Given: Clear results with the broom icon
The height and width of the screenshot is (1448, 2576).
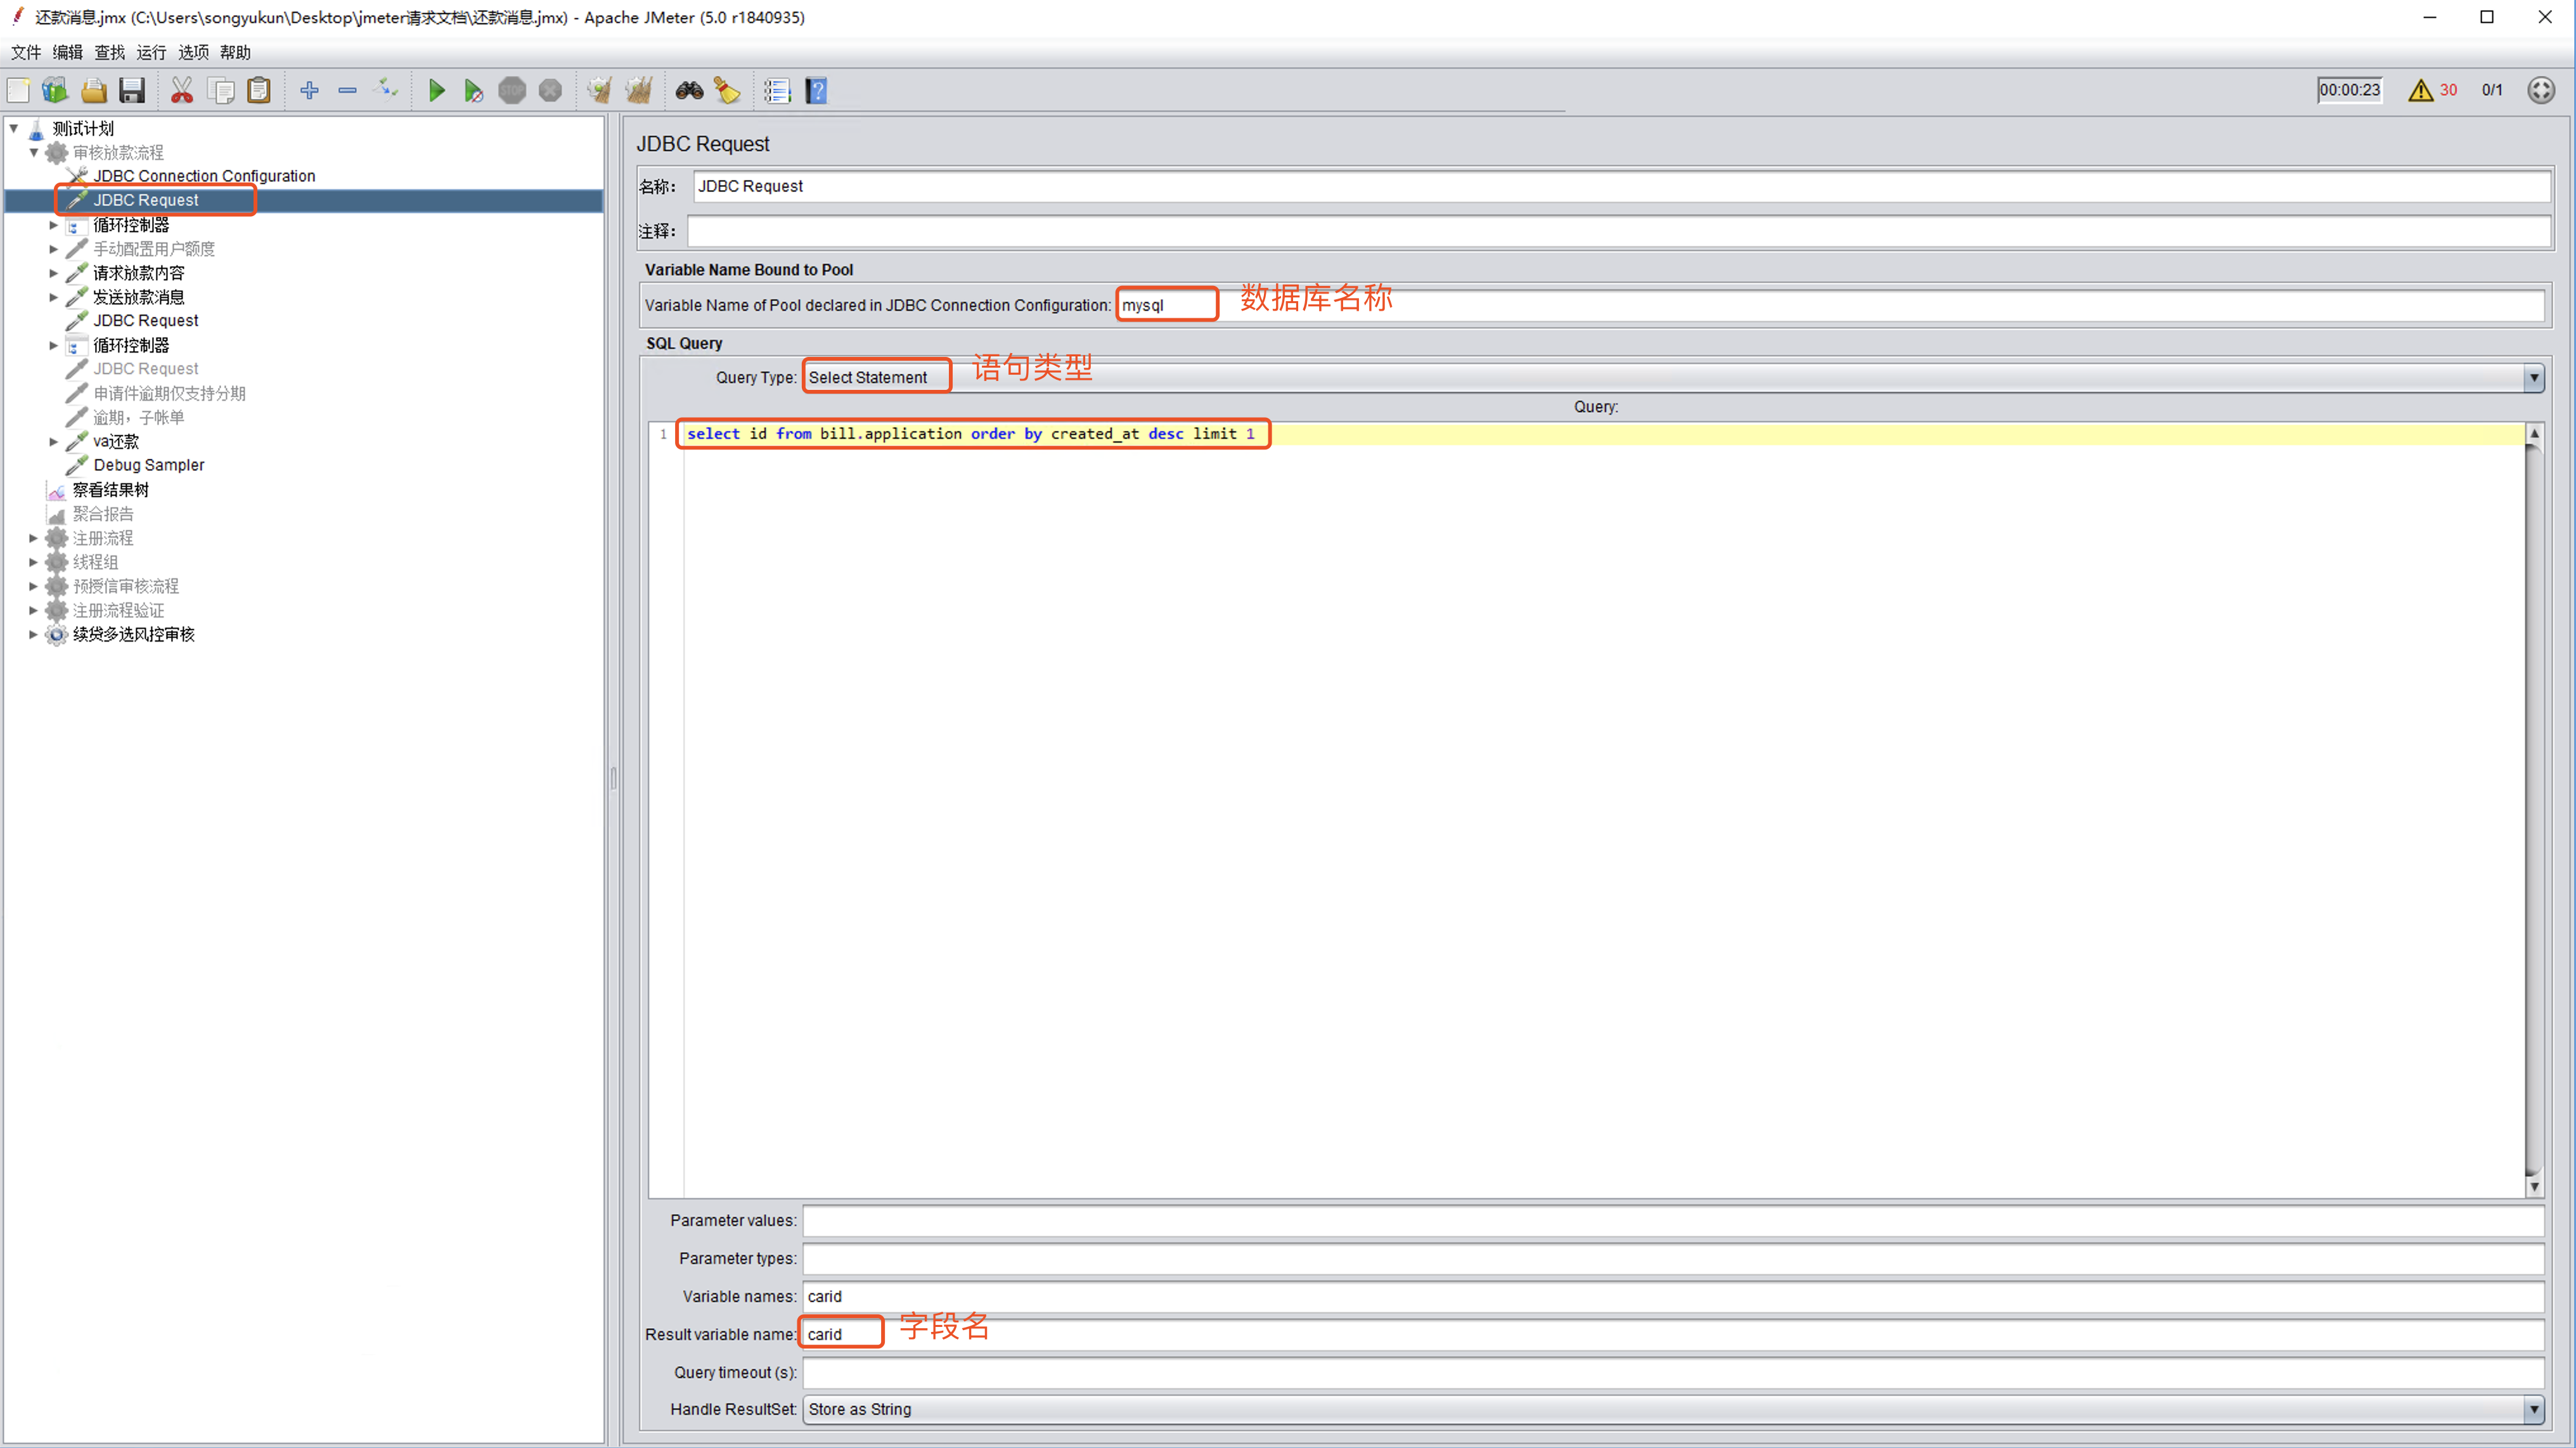Looking at the screenshot, I should [x=600, y=91].
